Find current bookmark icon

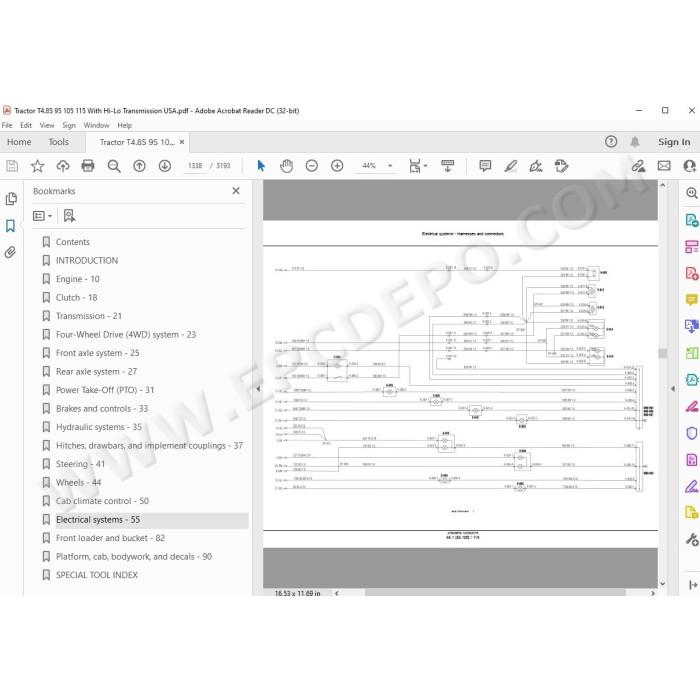point(69,216)
